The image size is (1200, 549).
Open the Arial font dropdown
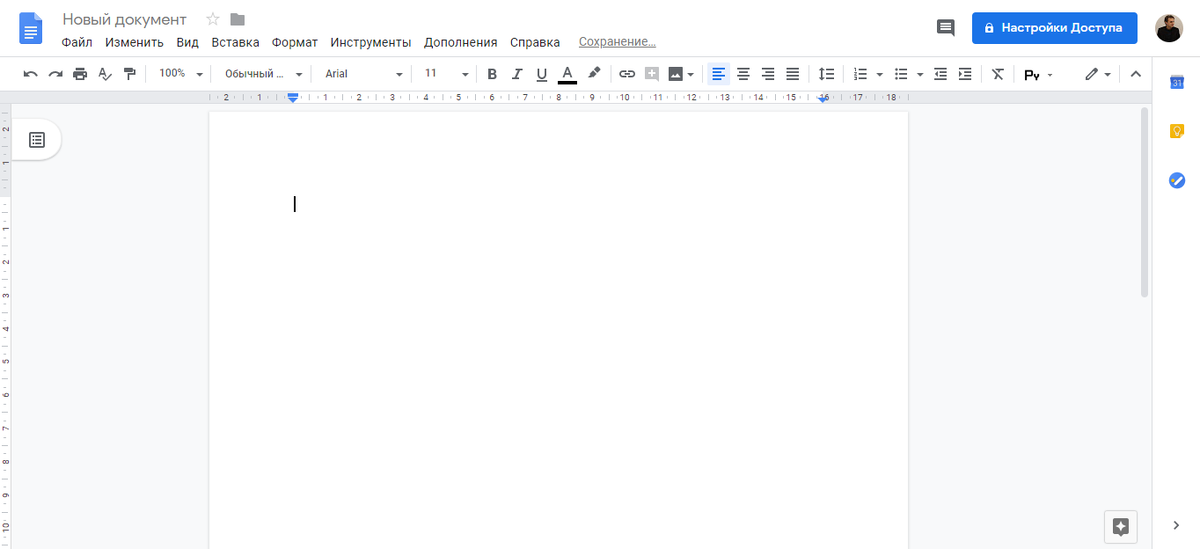click(x=363, y=74)
